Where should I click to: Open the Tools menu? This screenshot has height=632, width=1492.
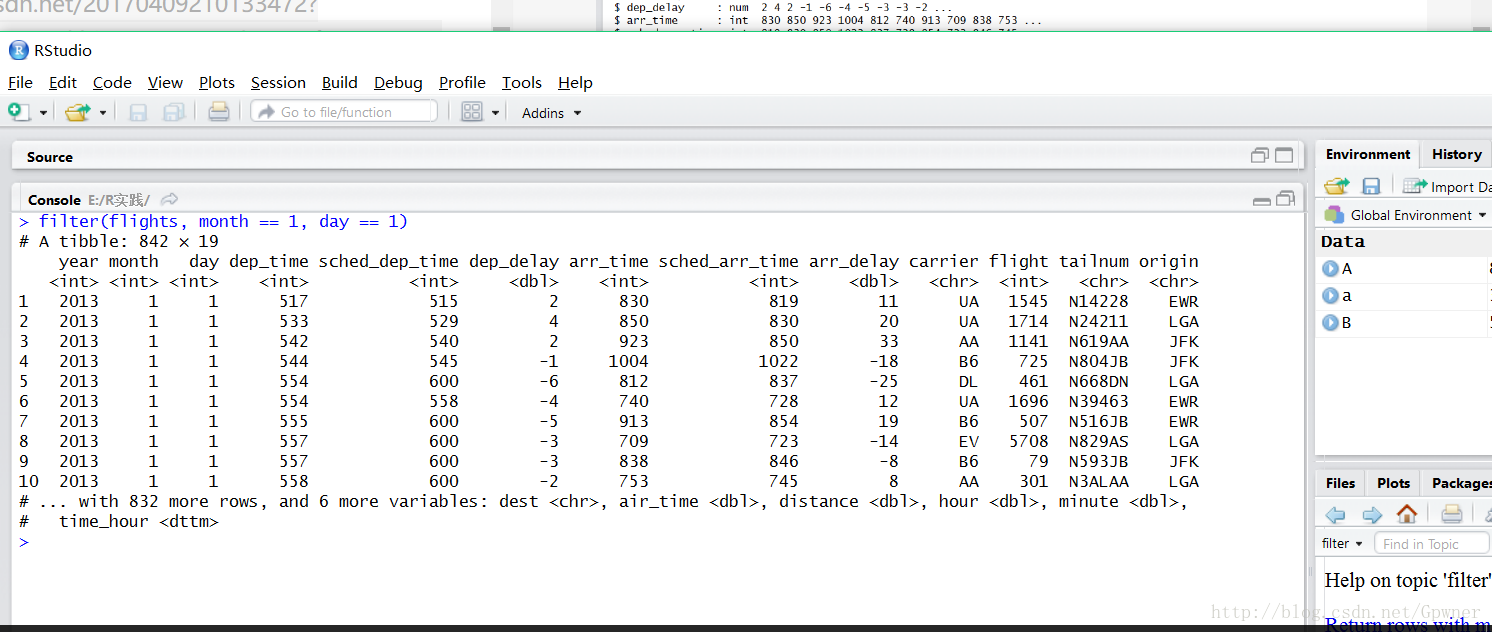click(522, 82)
